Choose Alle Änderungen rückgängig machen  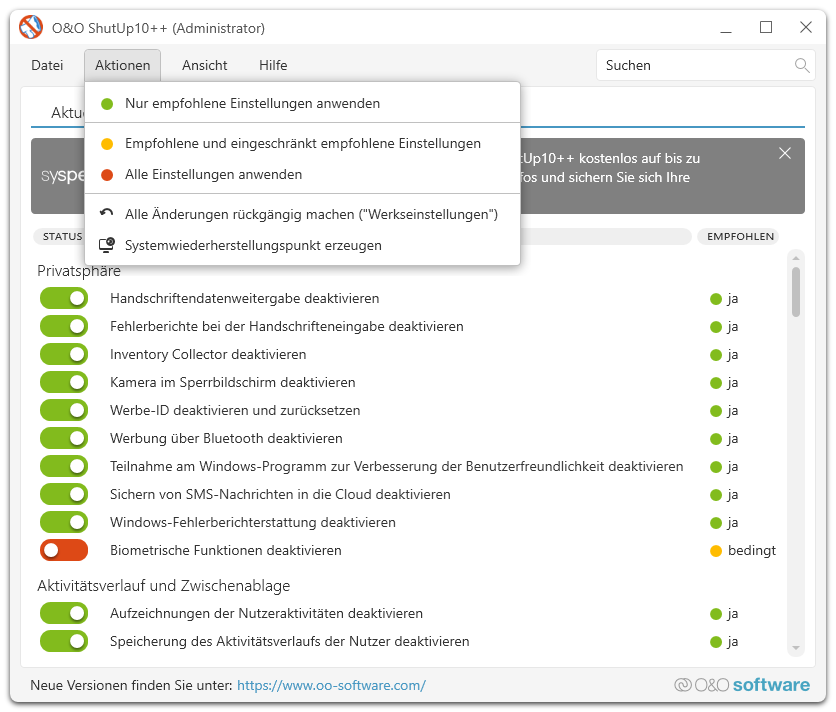coord(302,214)
